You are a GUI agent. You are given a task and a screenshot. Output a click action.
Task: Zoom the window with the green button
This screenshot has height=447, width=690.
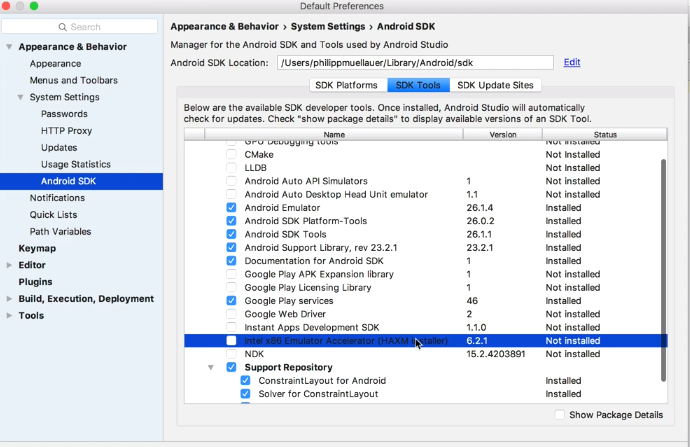pos(34,6)
